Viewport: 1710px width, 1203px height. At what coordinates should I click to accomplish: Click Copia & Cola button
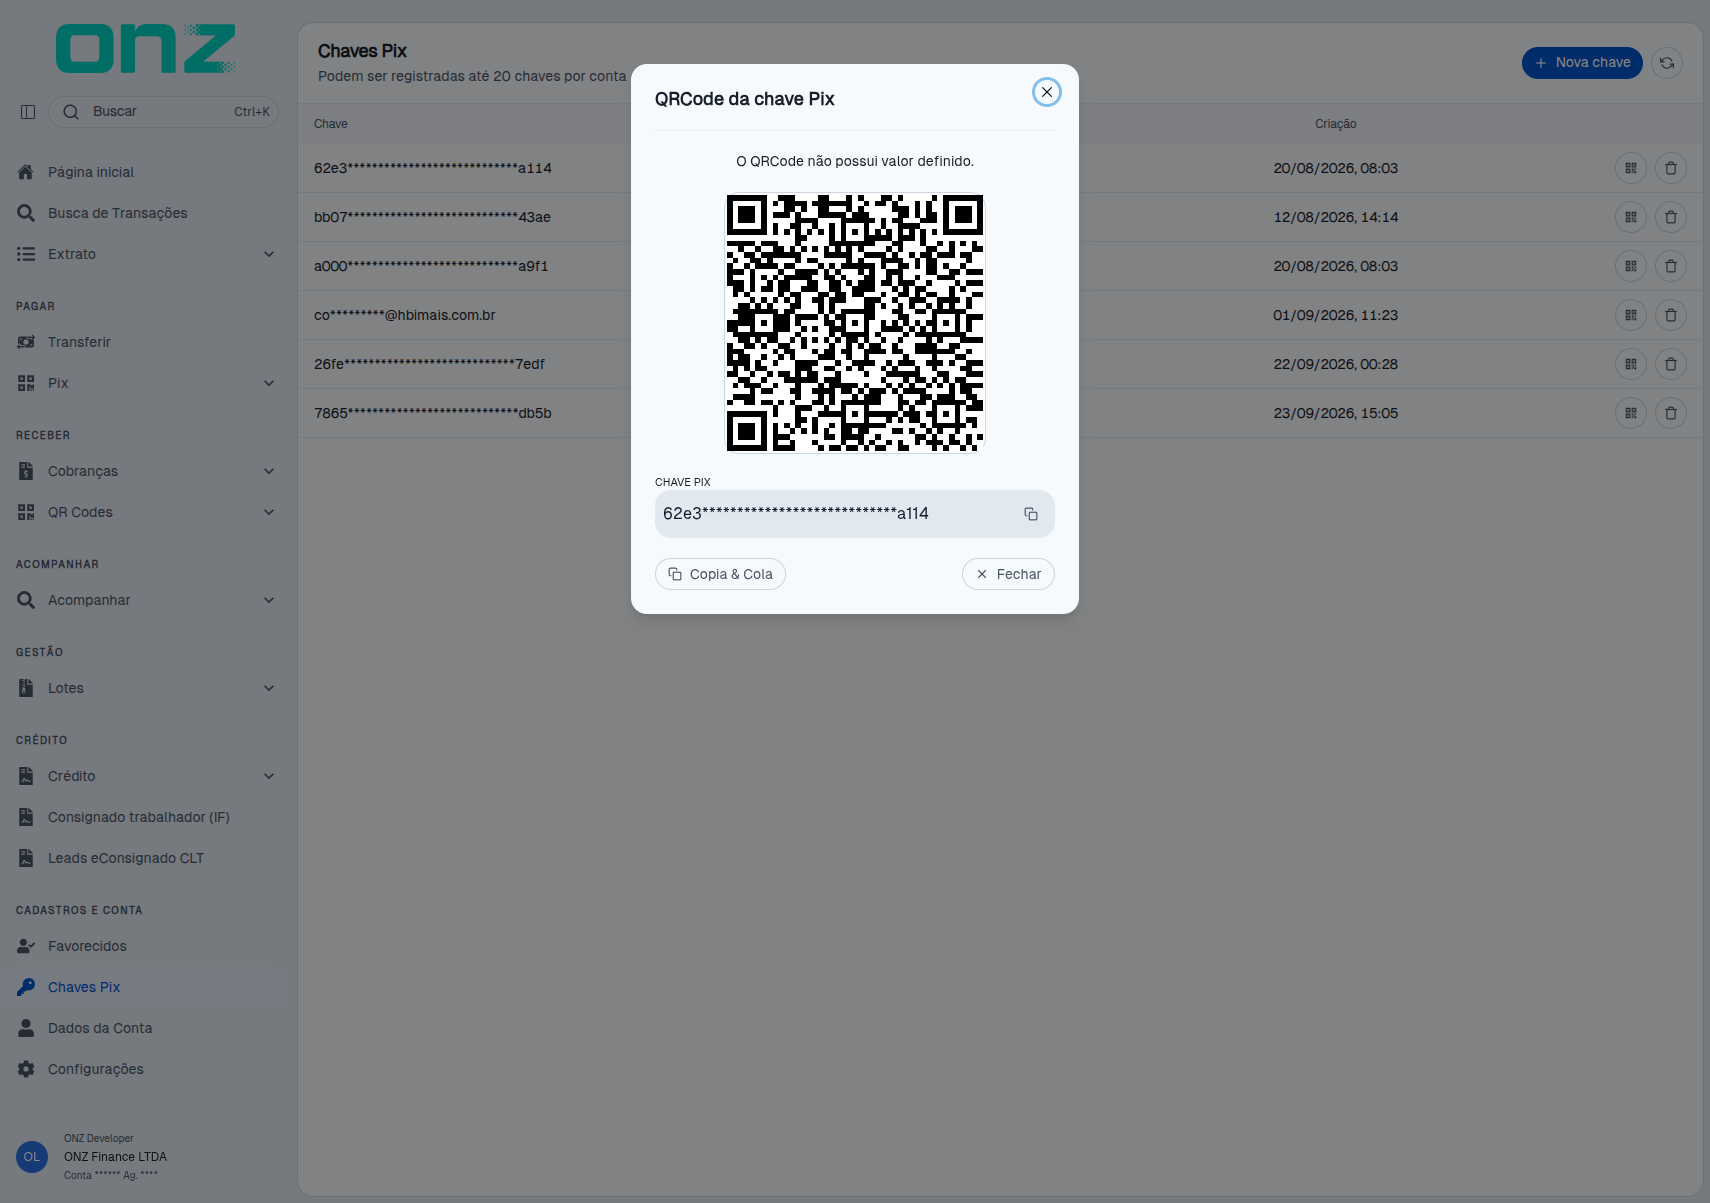[x=720, y=574]
